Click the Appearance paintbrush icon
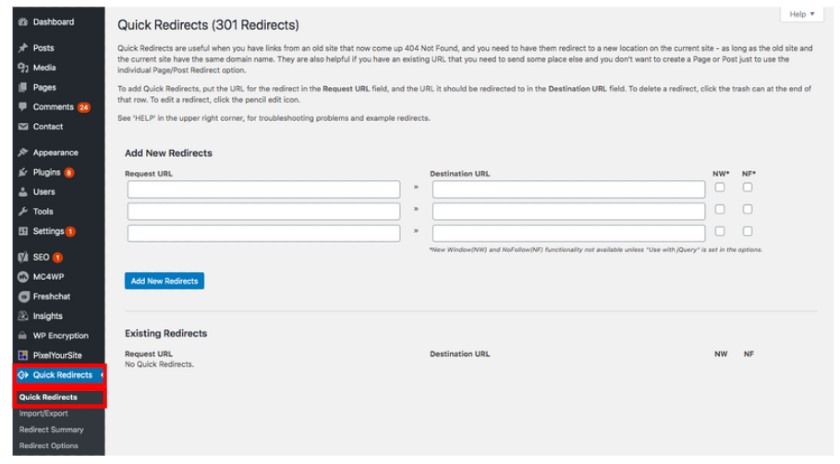840x464 pixels. click(22, 152)
